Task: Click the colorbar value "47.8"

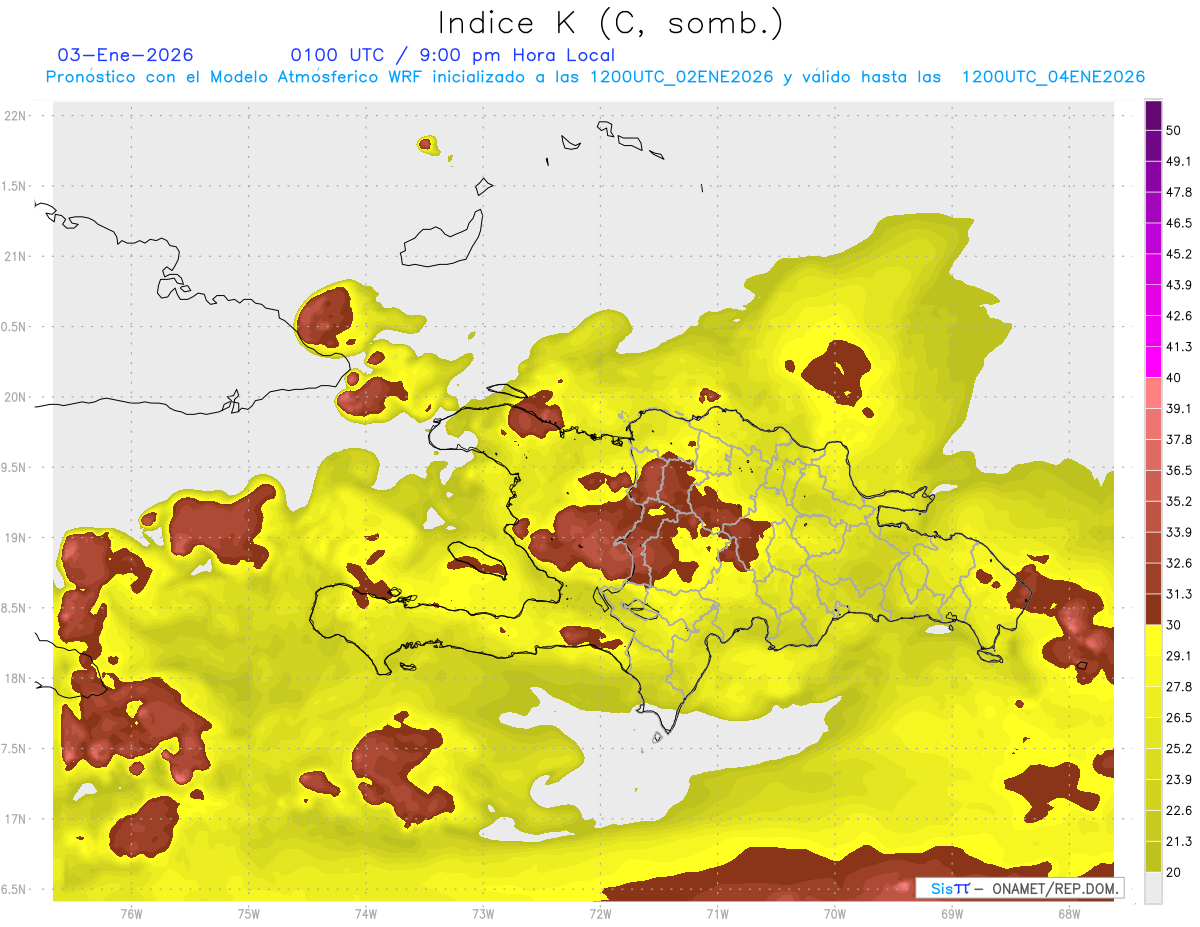Action: click(1179, 192)
